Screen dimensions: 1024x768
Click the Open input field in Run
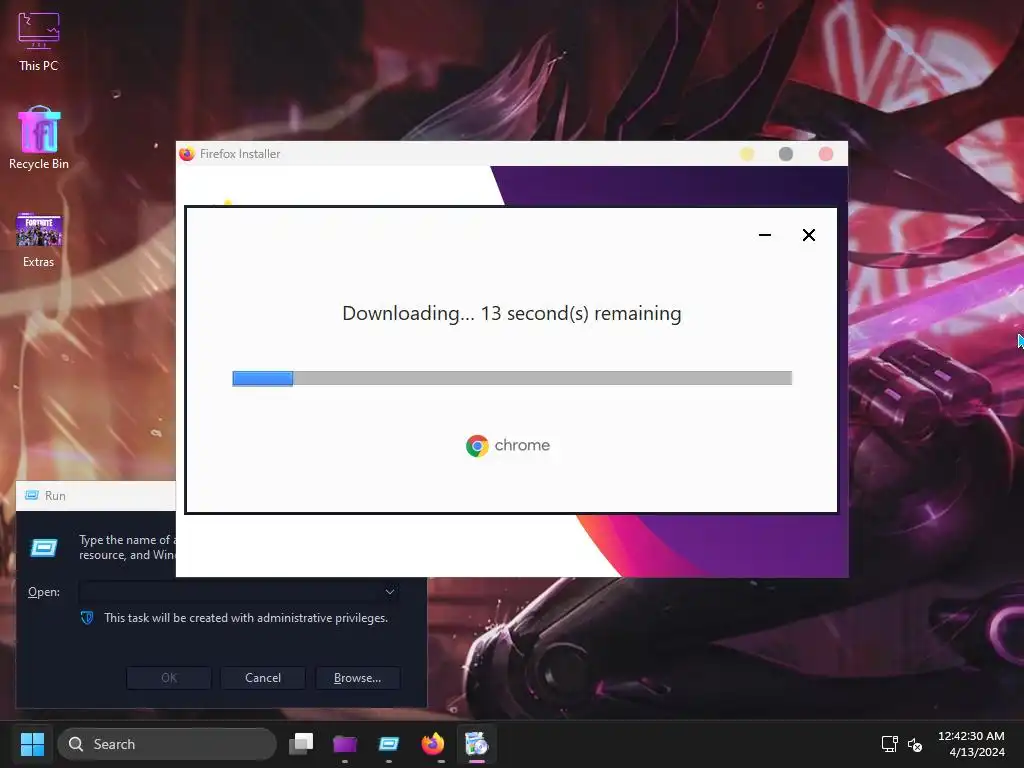239,592
